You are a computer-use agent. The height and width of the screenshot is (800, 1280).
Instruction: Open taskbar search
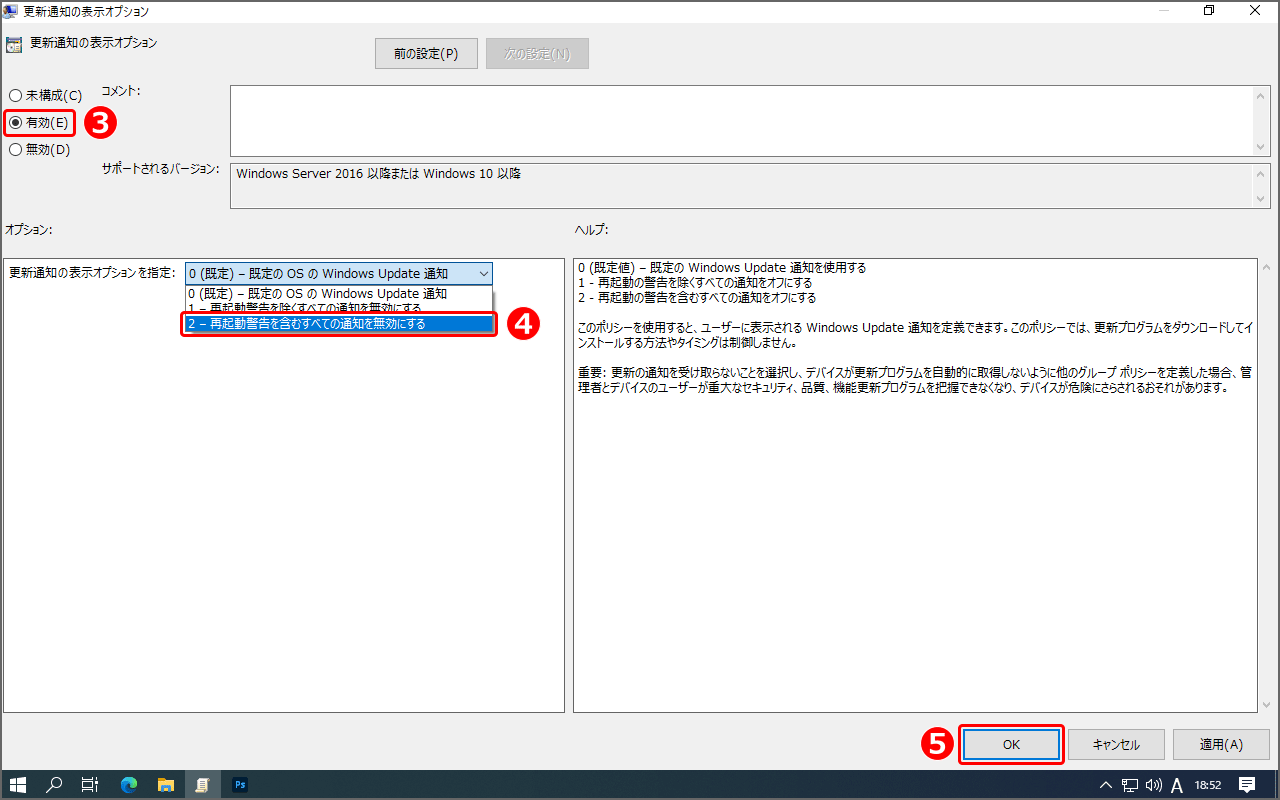55,785
